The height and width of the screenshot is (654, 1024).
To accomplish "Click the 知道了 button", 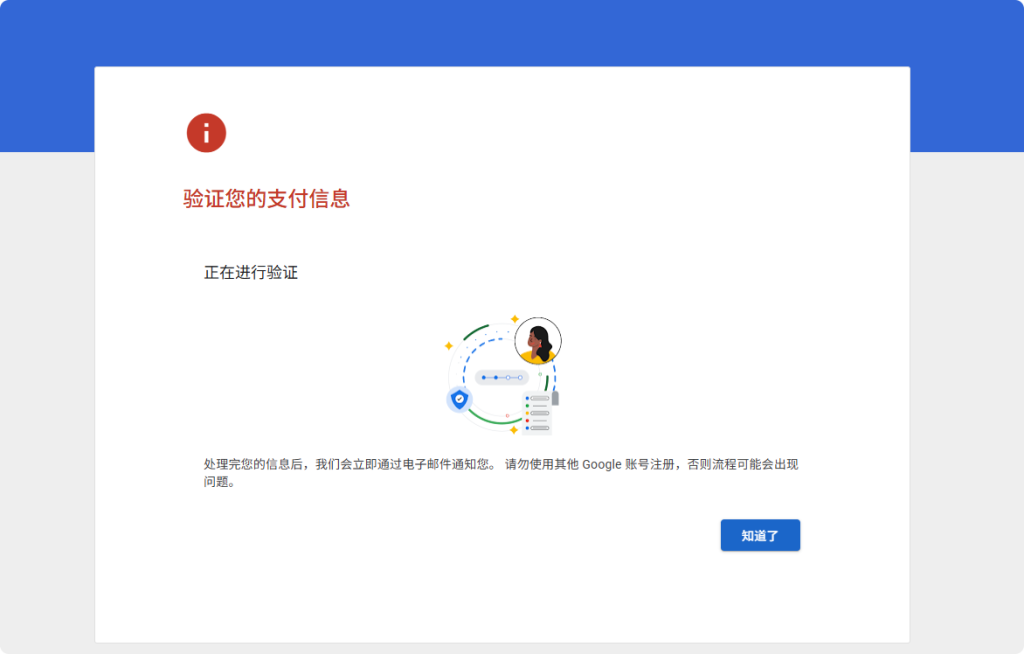I will point(760,535).
